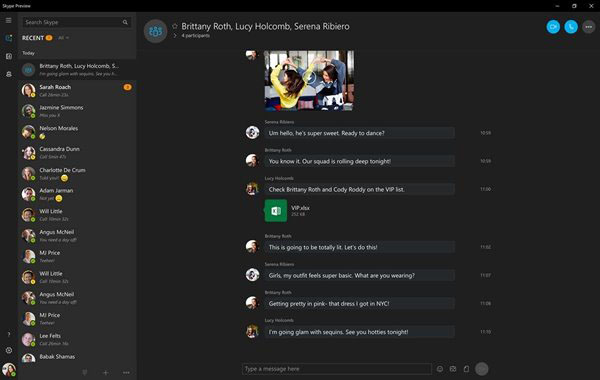Open the Jazmine Simmons conversation
This screenshot has height=380, width=600.
tap(77, 111)
